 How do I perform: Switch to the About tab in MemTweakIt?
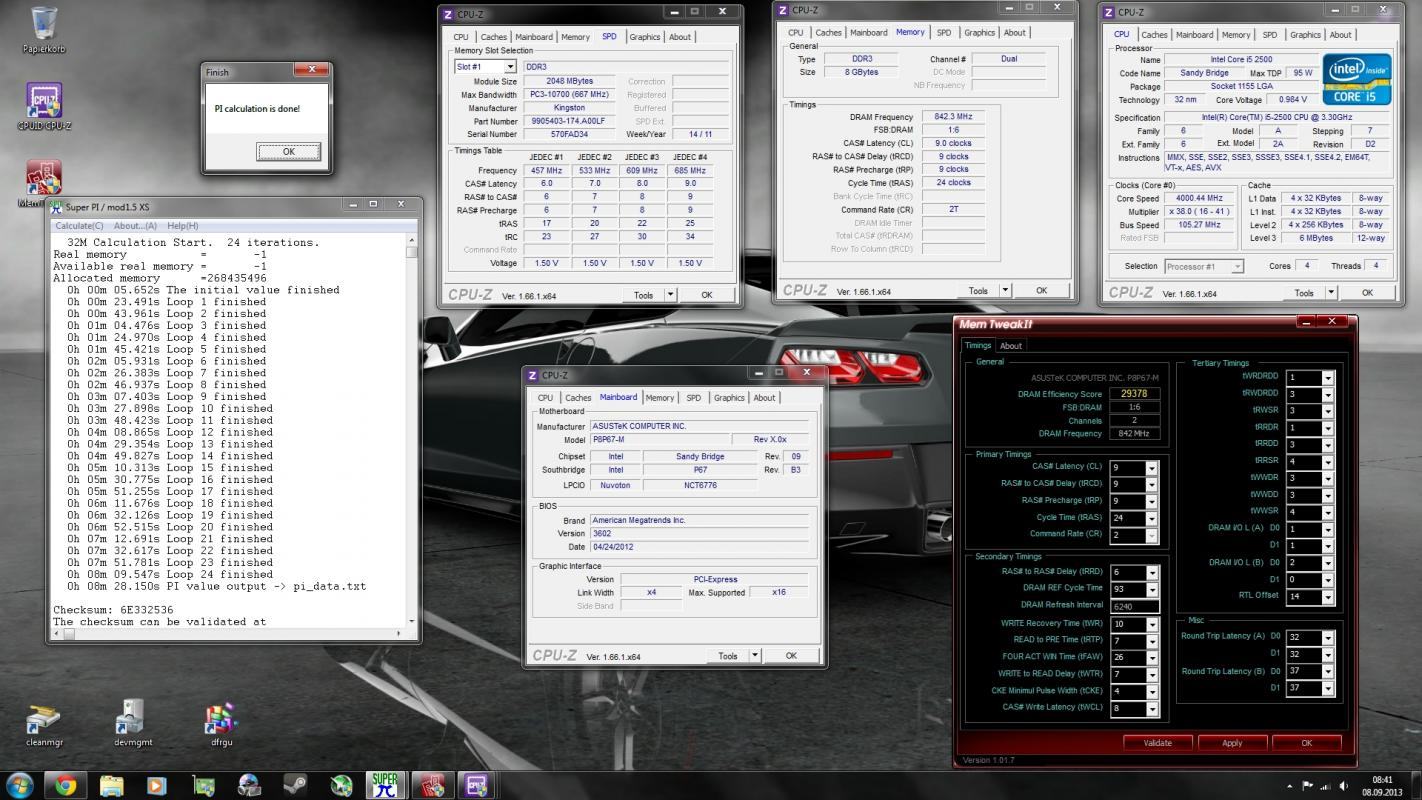1011,346
